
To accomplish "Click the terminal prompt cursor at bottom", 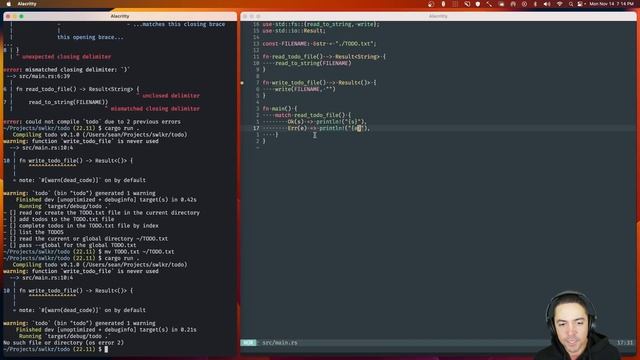I will point(106,349).
